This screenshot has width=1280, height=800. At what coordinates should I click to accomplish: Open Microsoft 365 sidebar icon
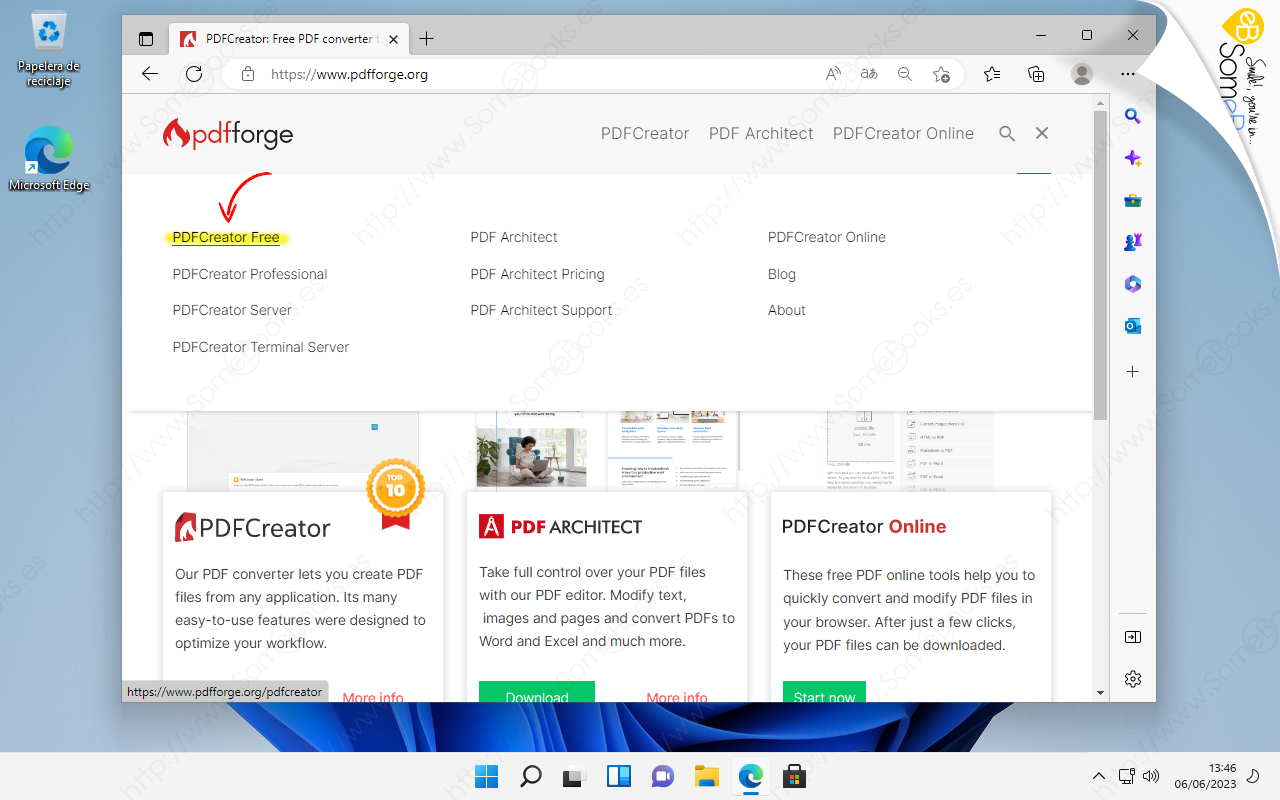1133,284
